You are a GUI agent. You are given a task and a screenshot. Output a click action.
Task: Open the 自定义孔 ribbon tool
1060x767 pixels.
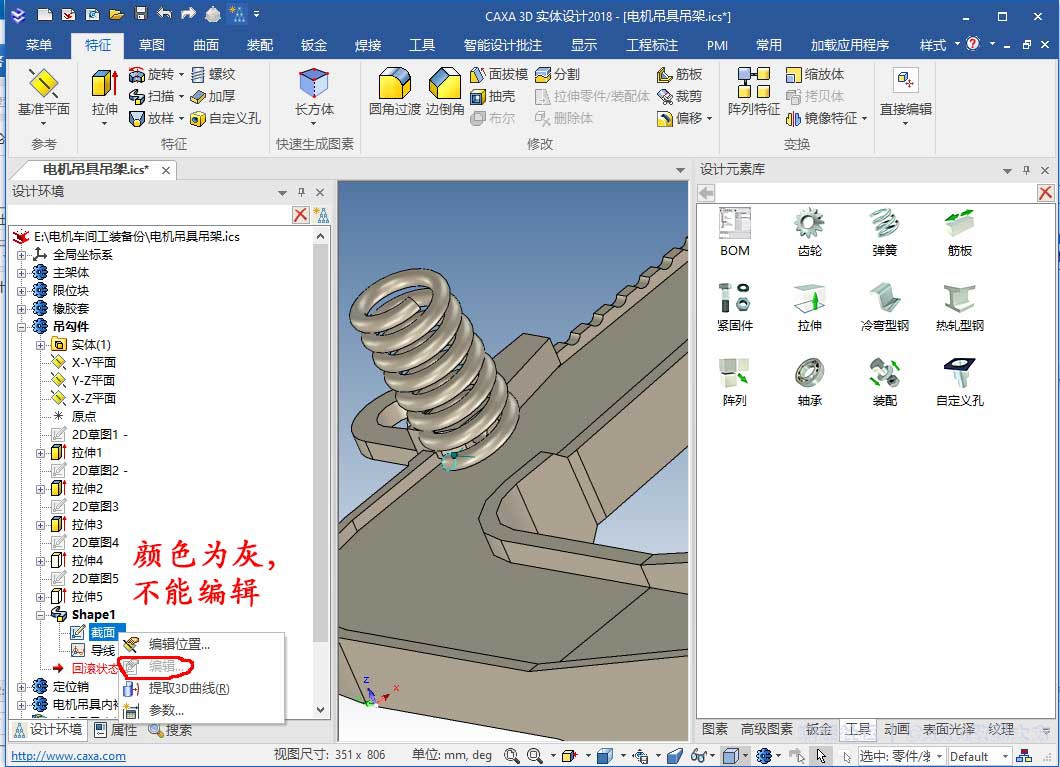226,118
